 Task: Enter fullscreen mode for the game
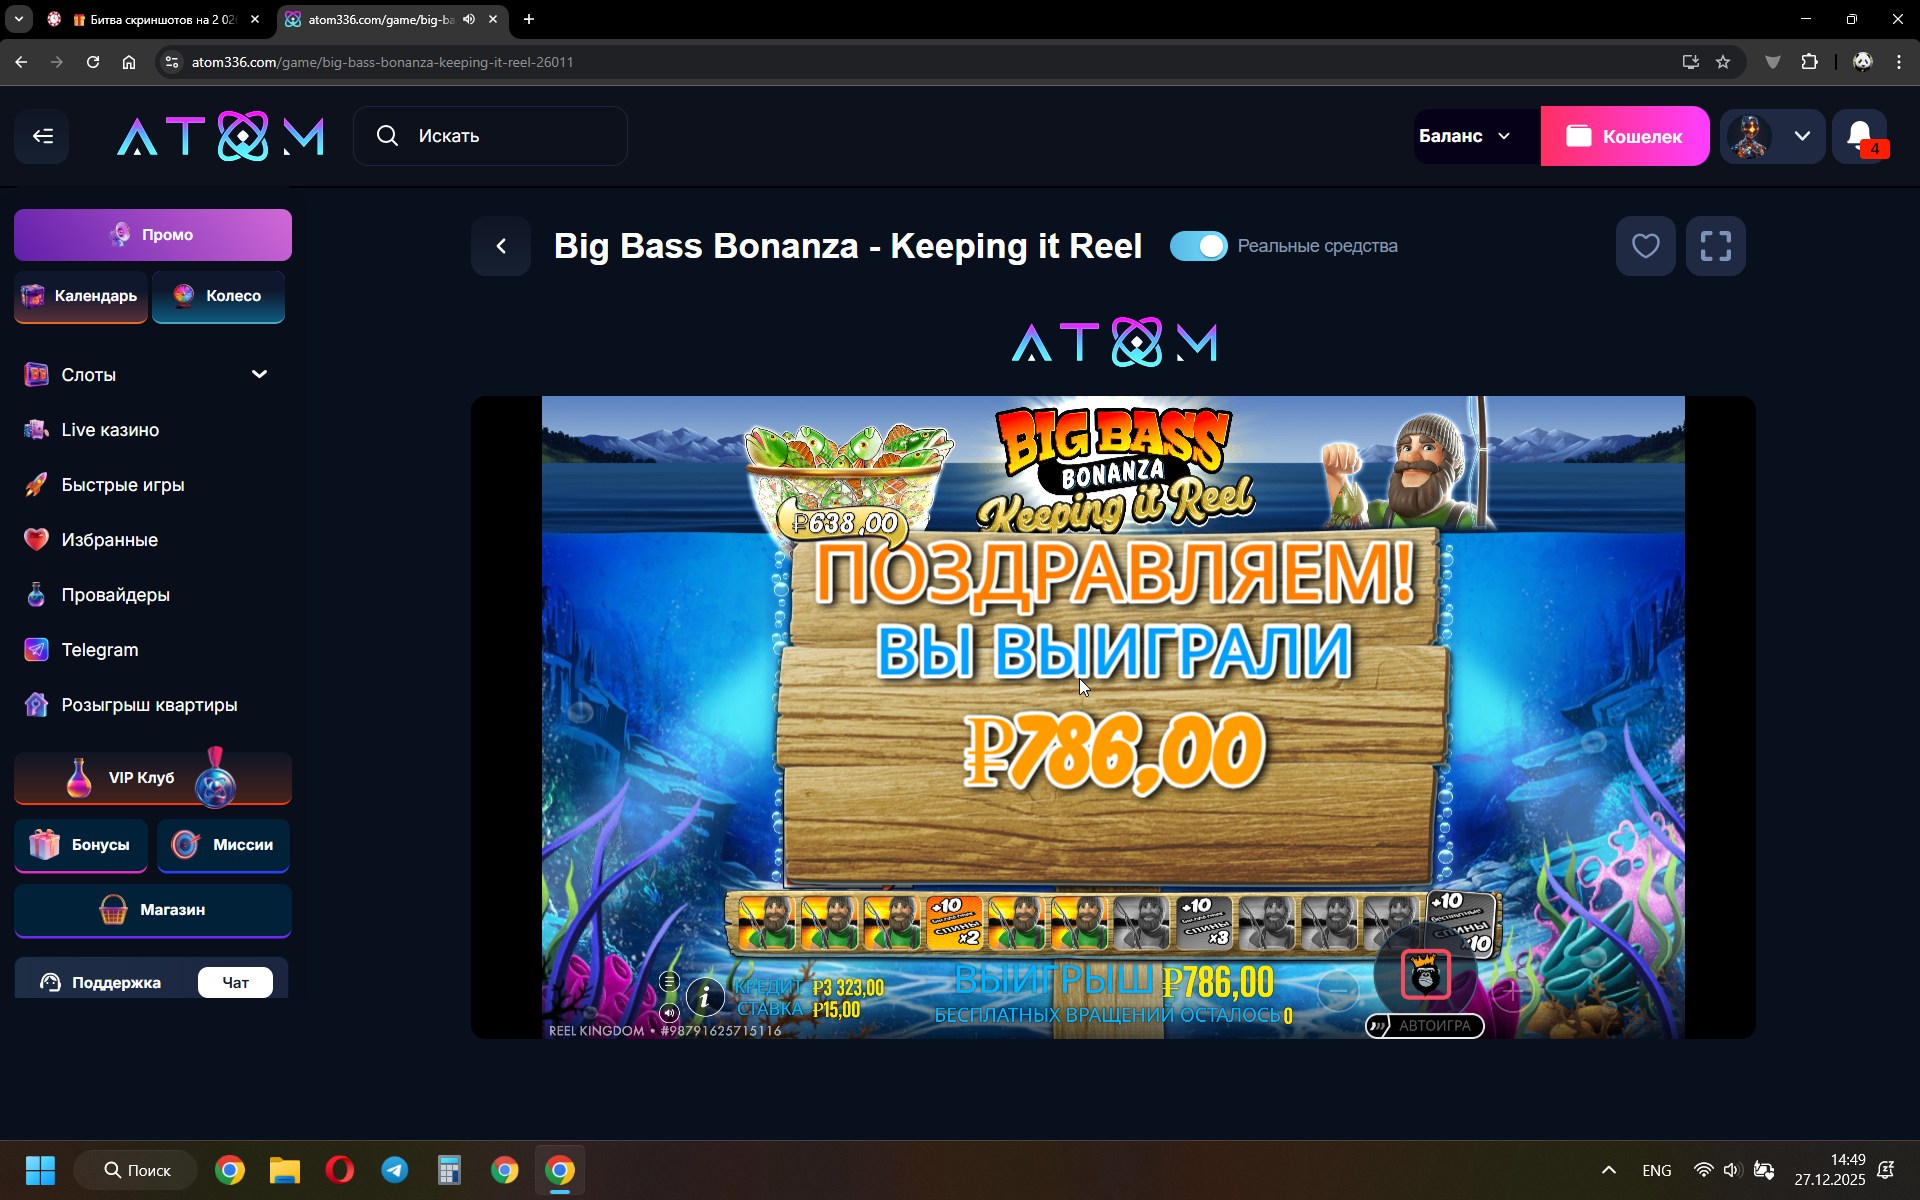1715,246
